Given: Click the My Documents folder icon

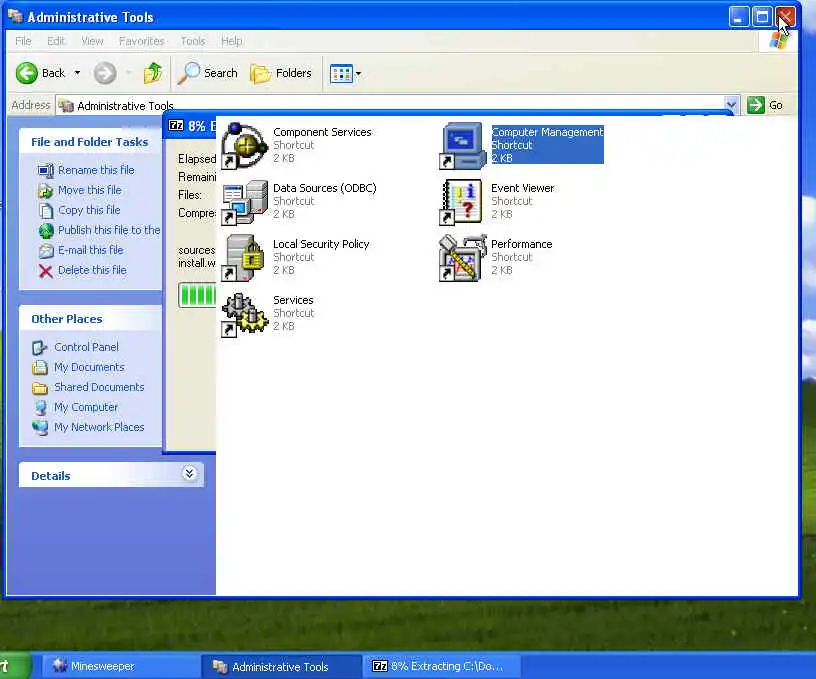Looking at the screenshot, I should (40, 367).
